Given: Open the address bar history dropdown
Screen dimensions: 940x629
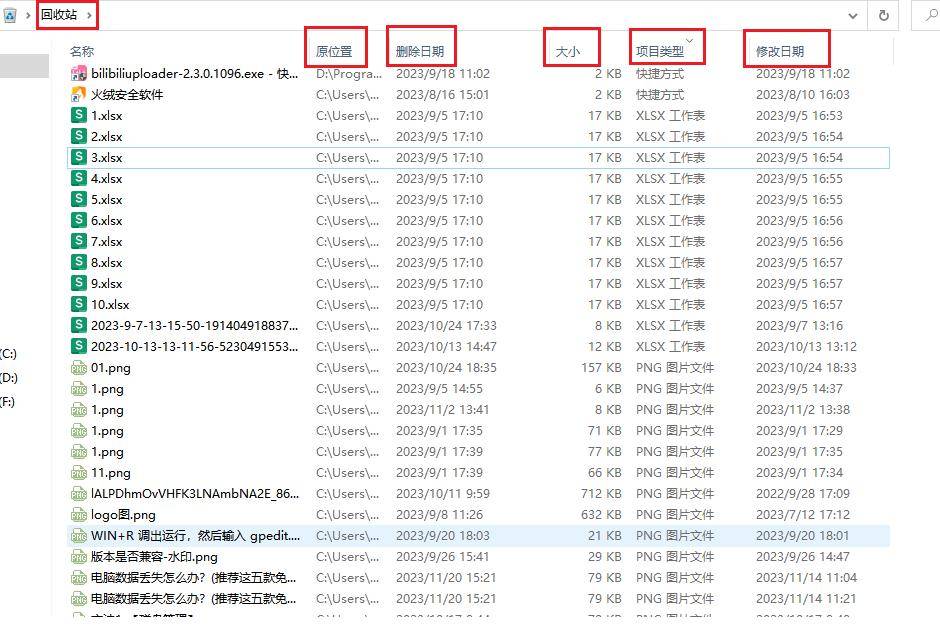Looking at the screenshot, I should (x=853, y=15).
